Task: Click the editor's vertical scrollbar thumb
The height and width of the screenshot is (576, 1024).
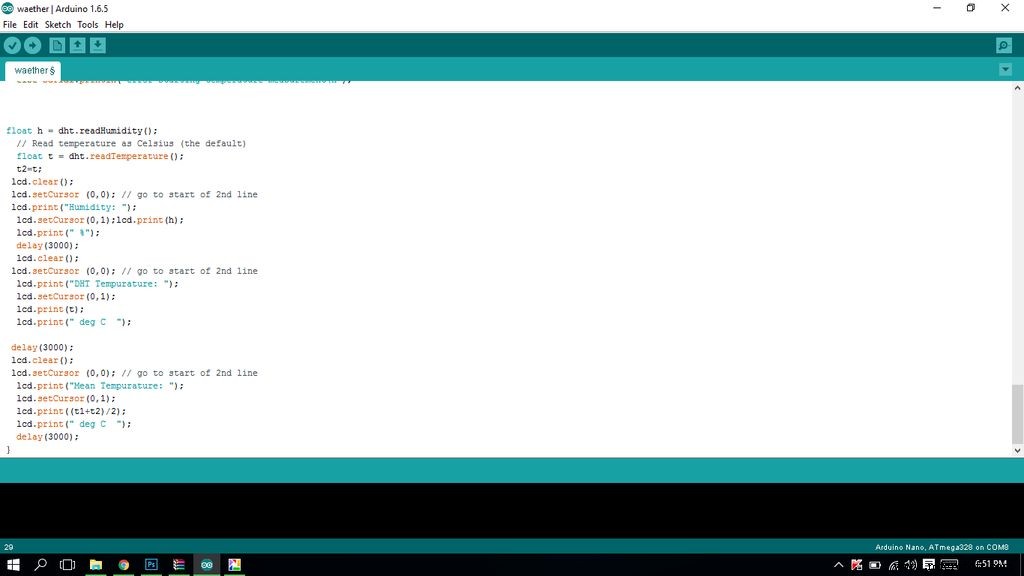Action: pos(1017,413)
